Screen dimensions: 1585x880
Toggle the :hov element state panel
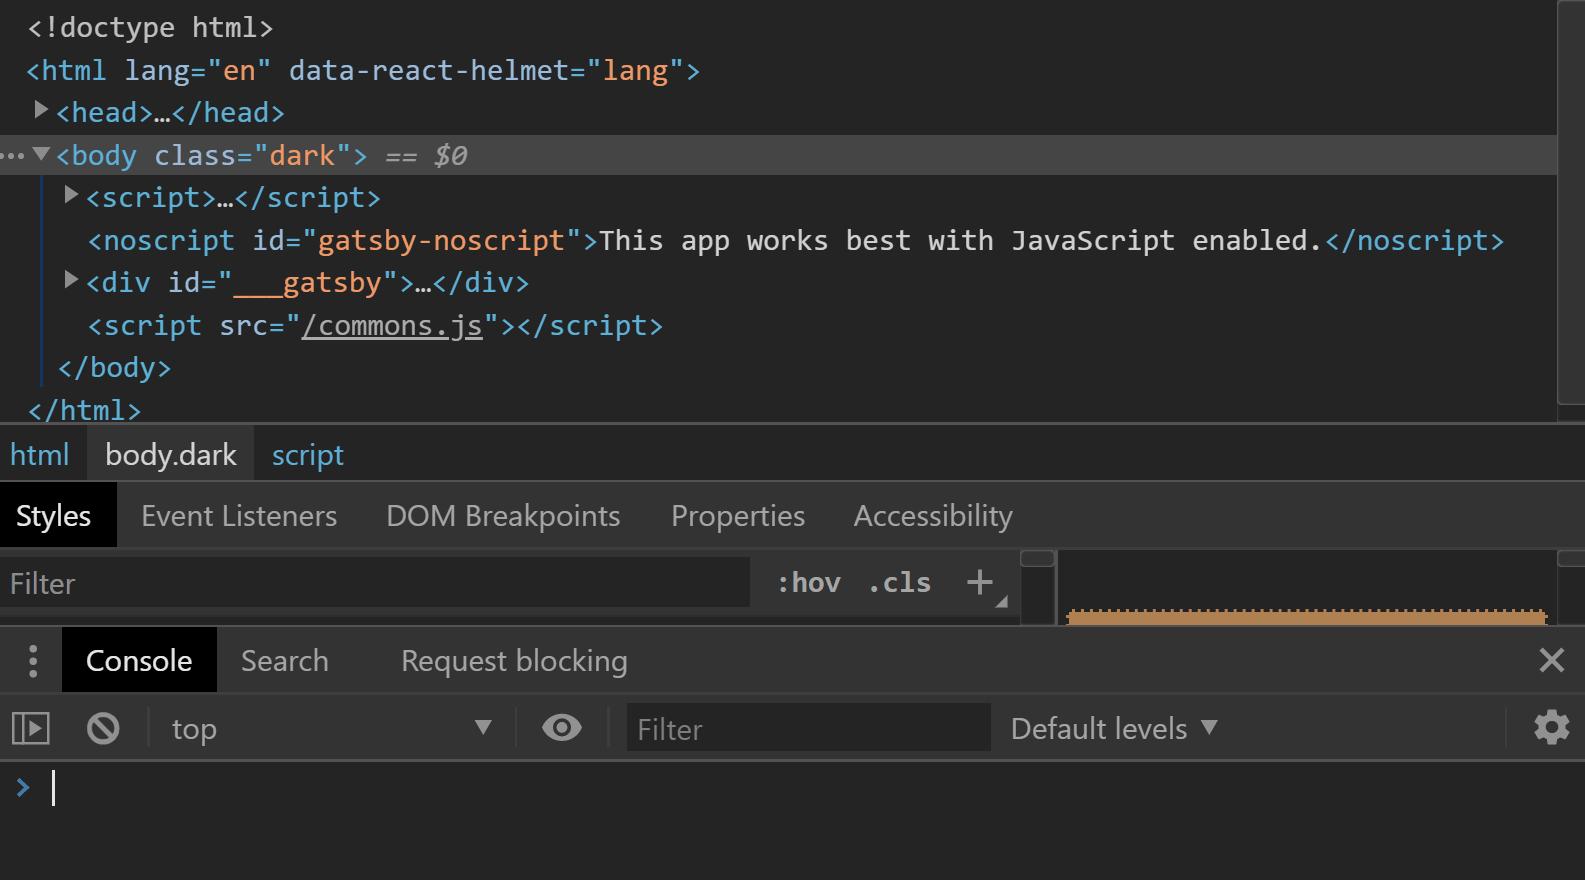coord(808,583)
